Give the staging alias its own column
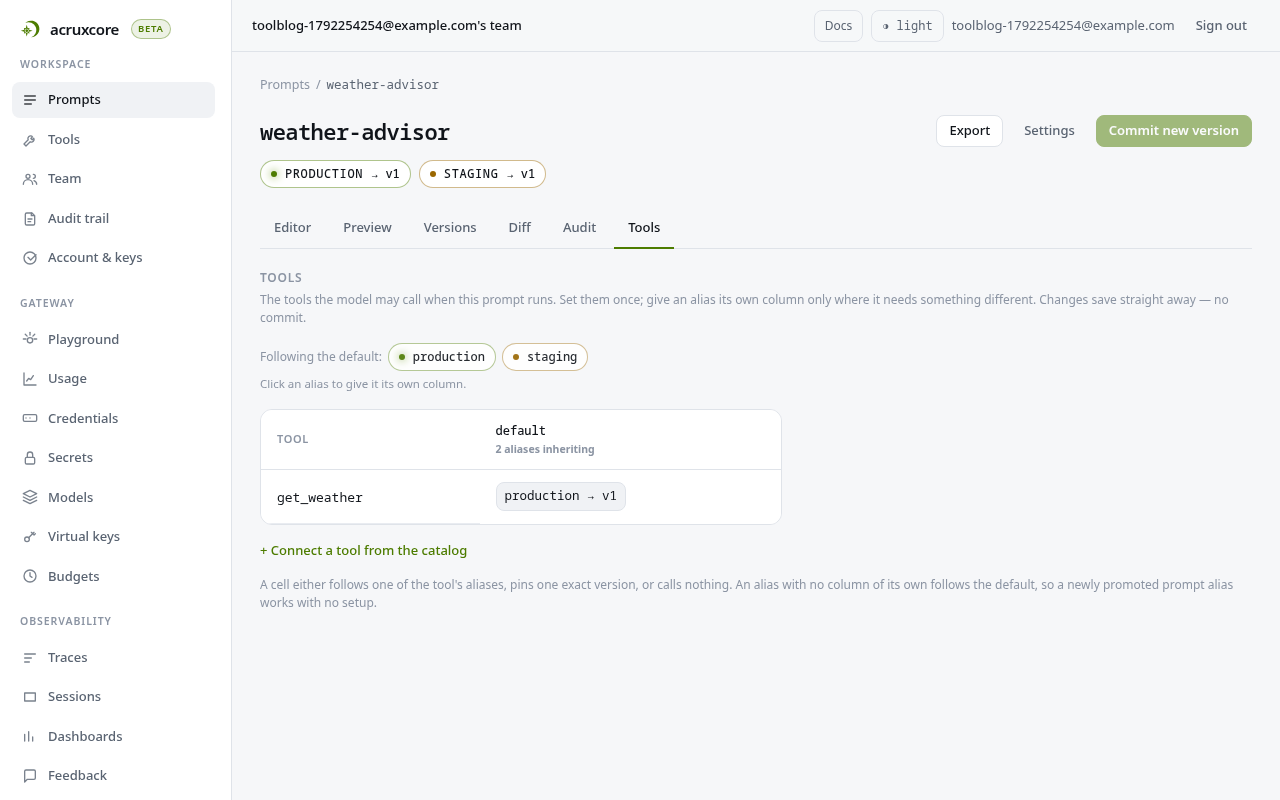Viewport: 1280px width, 800px height. (545, 357)
